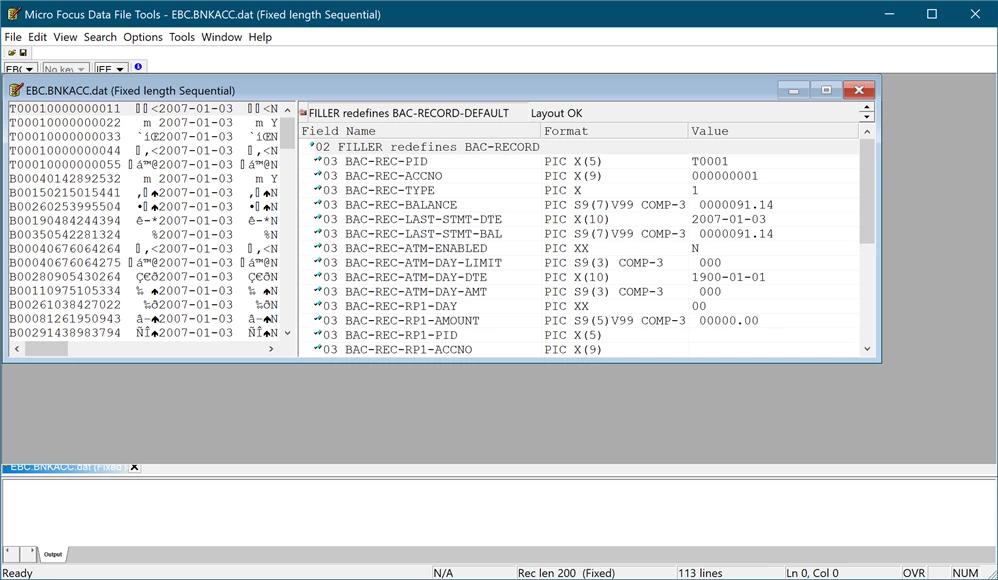Click the field icon next to BAC-REC-RP1-DAY

tap(318, 306)
